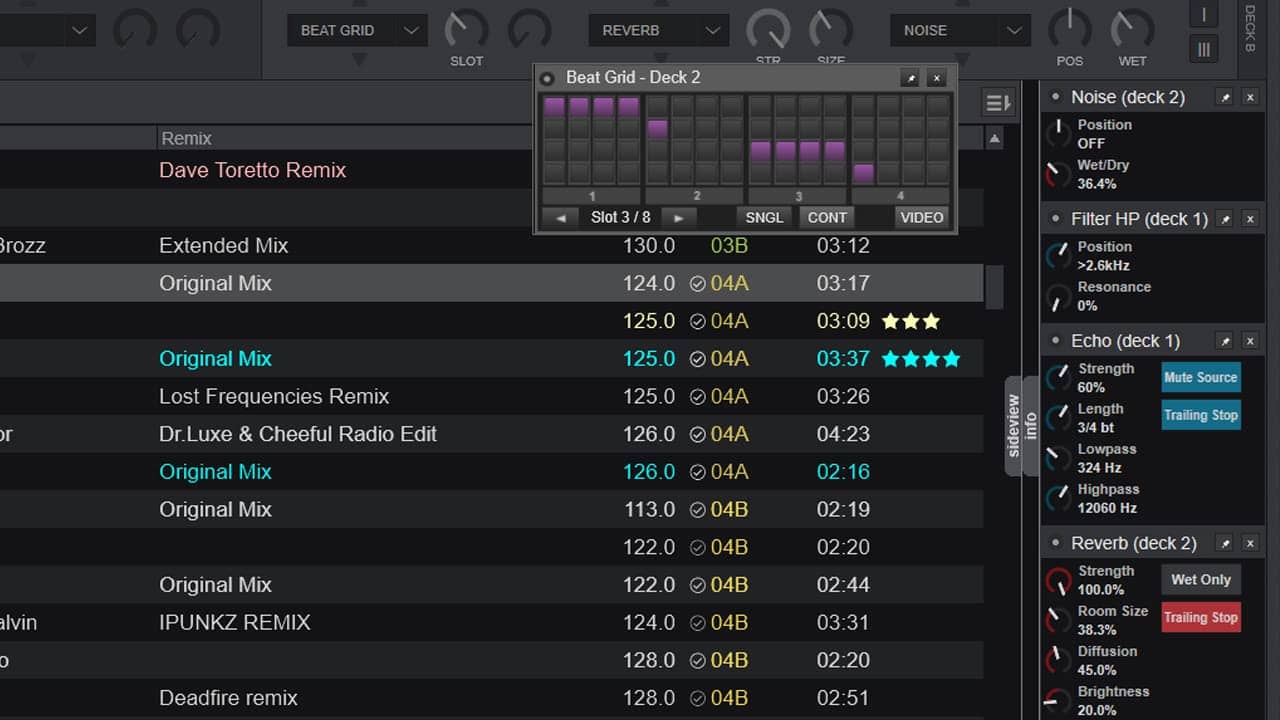Toggle Mute Source on the Echo effect
1280x720 pixels.
1200,377
